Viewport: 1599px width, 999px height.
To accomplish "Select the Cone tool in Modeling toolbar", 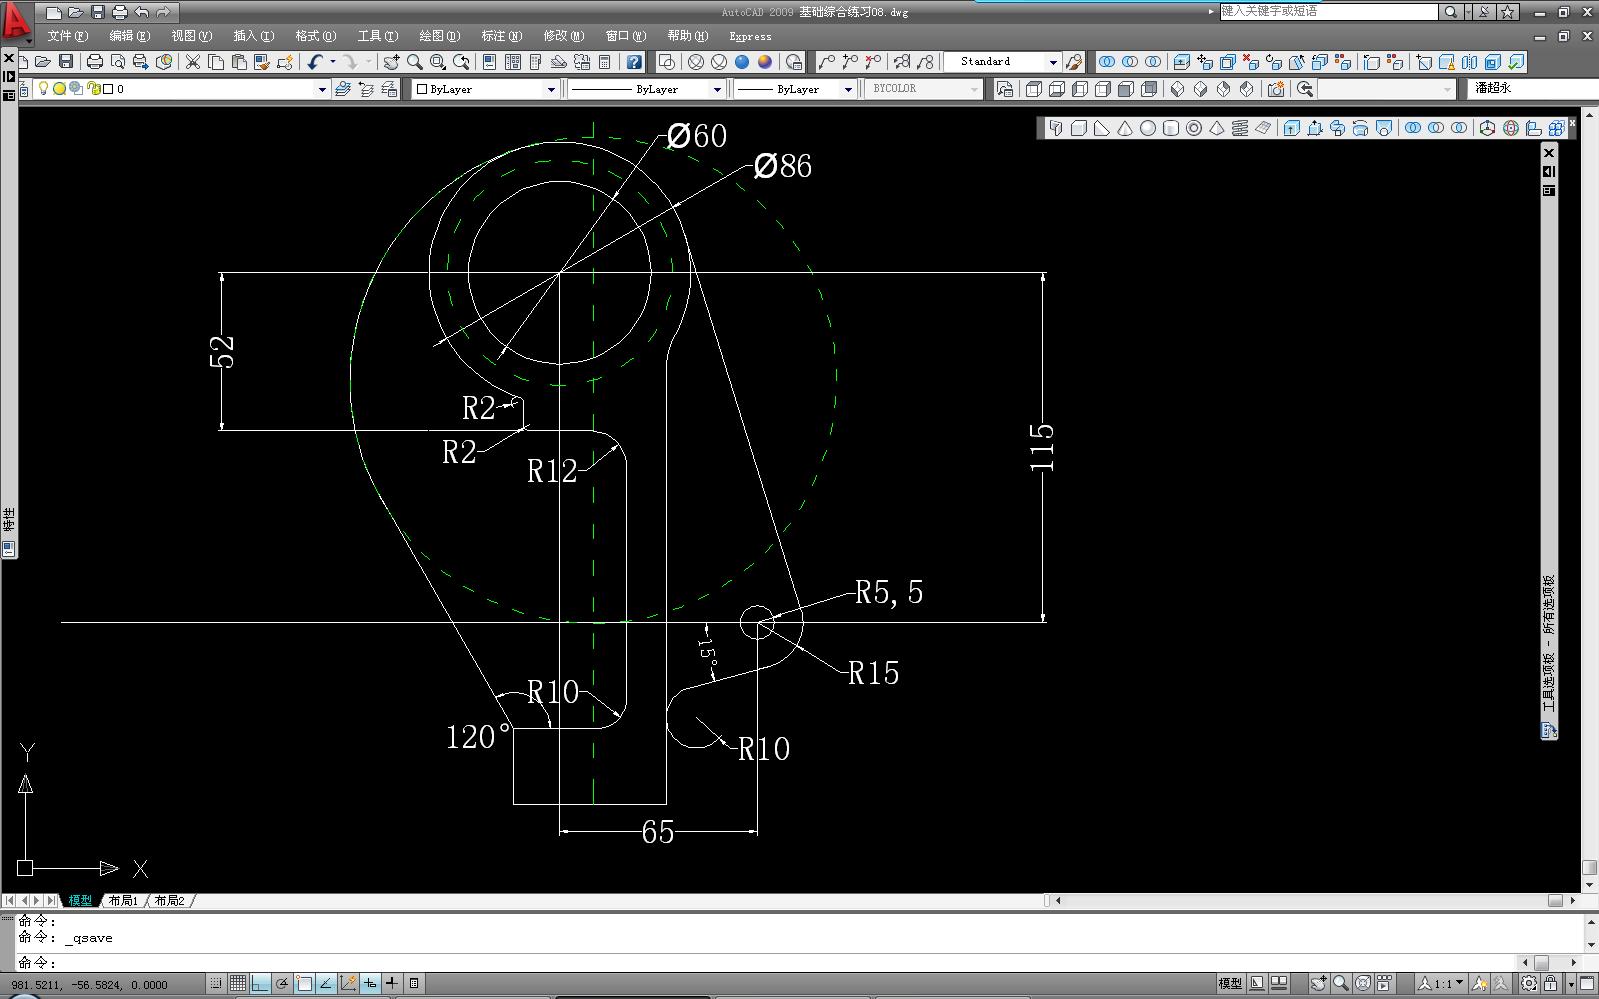I will coord(1125,128).
